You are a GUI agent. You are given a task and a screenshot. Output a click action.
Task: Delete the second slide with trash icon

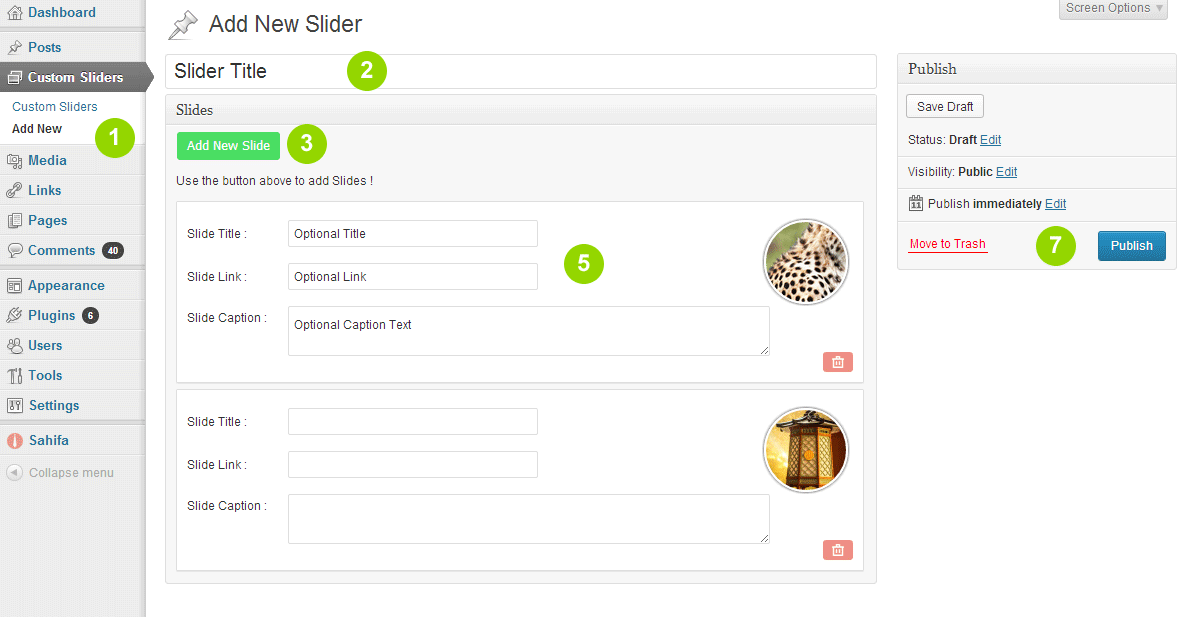[837, 550]
